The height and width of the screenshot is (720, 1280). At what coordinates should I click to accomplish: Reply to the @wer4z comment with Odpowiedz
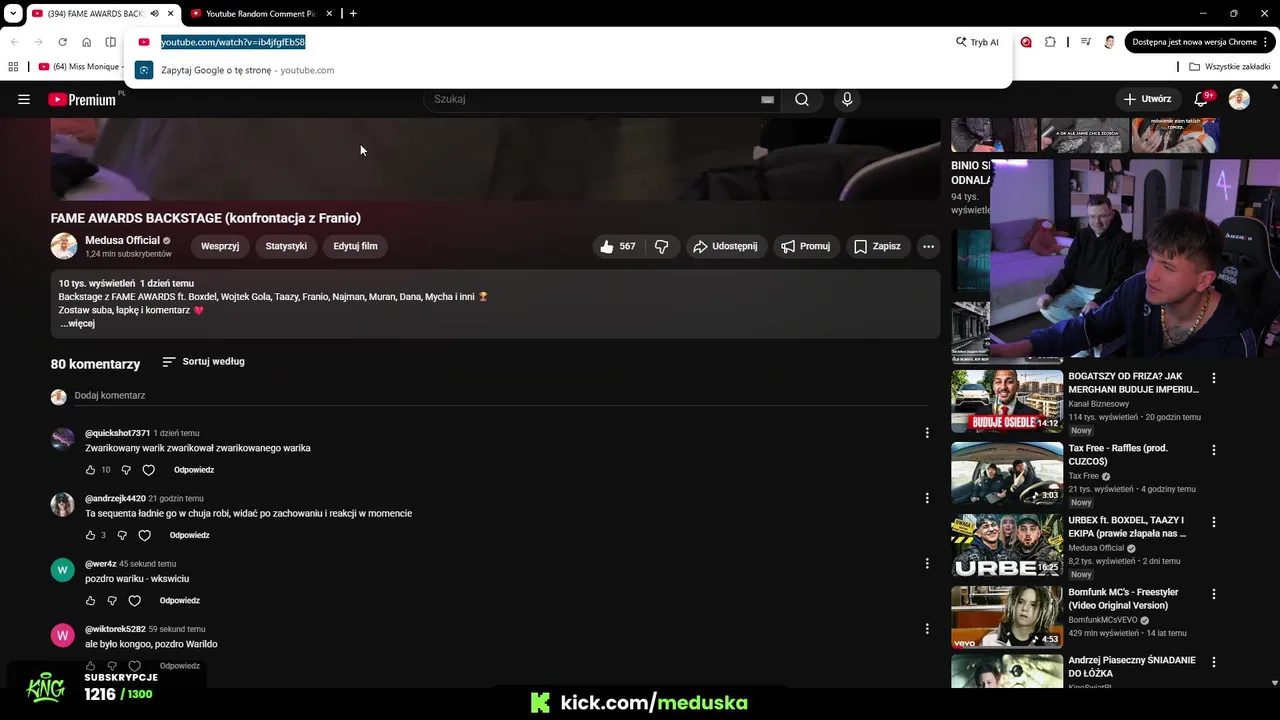click(180, 601)
